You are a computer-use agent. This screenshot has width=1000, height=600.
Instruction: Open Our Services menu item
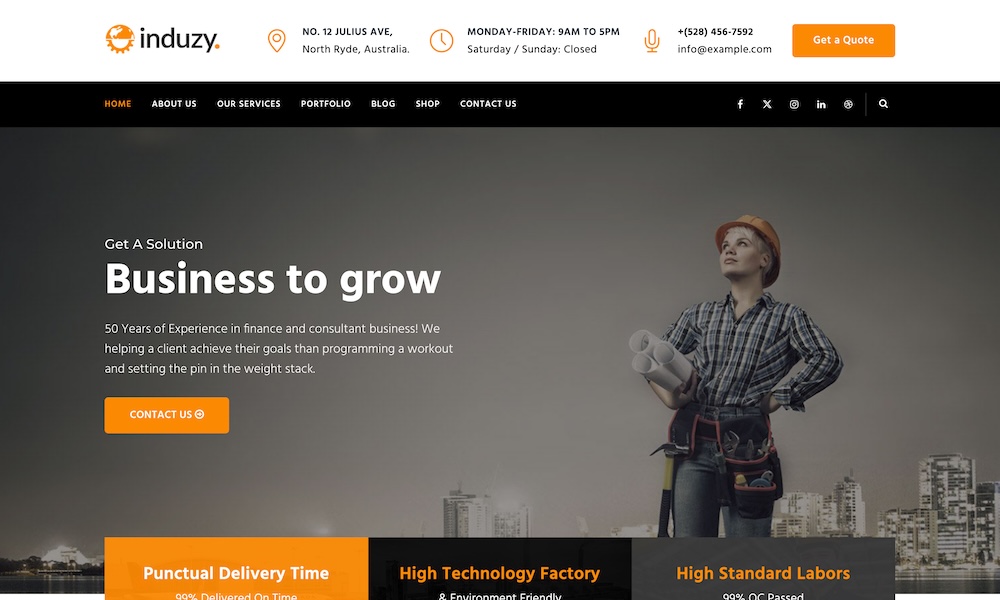249,104
